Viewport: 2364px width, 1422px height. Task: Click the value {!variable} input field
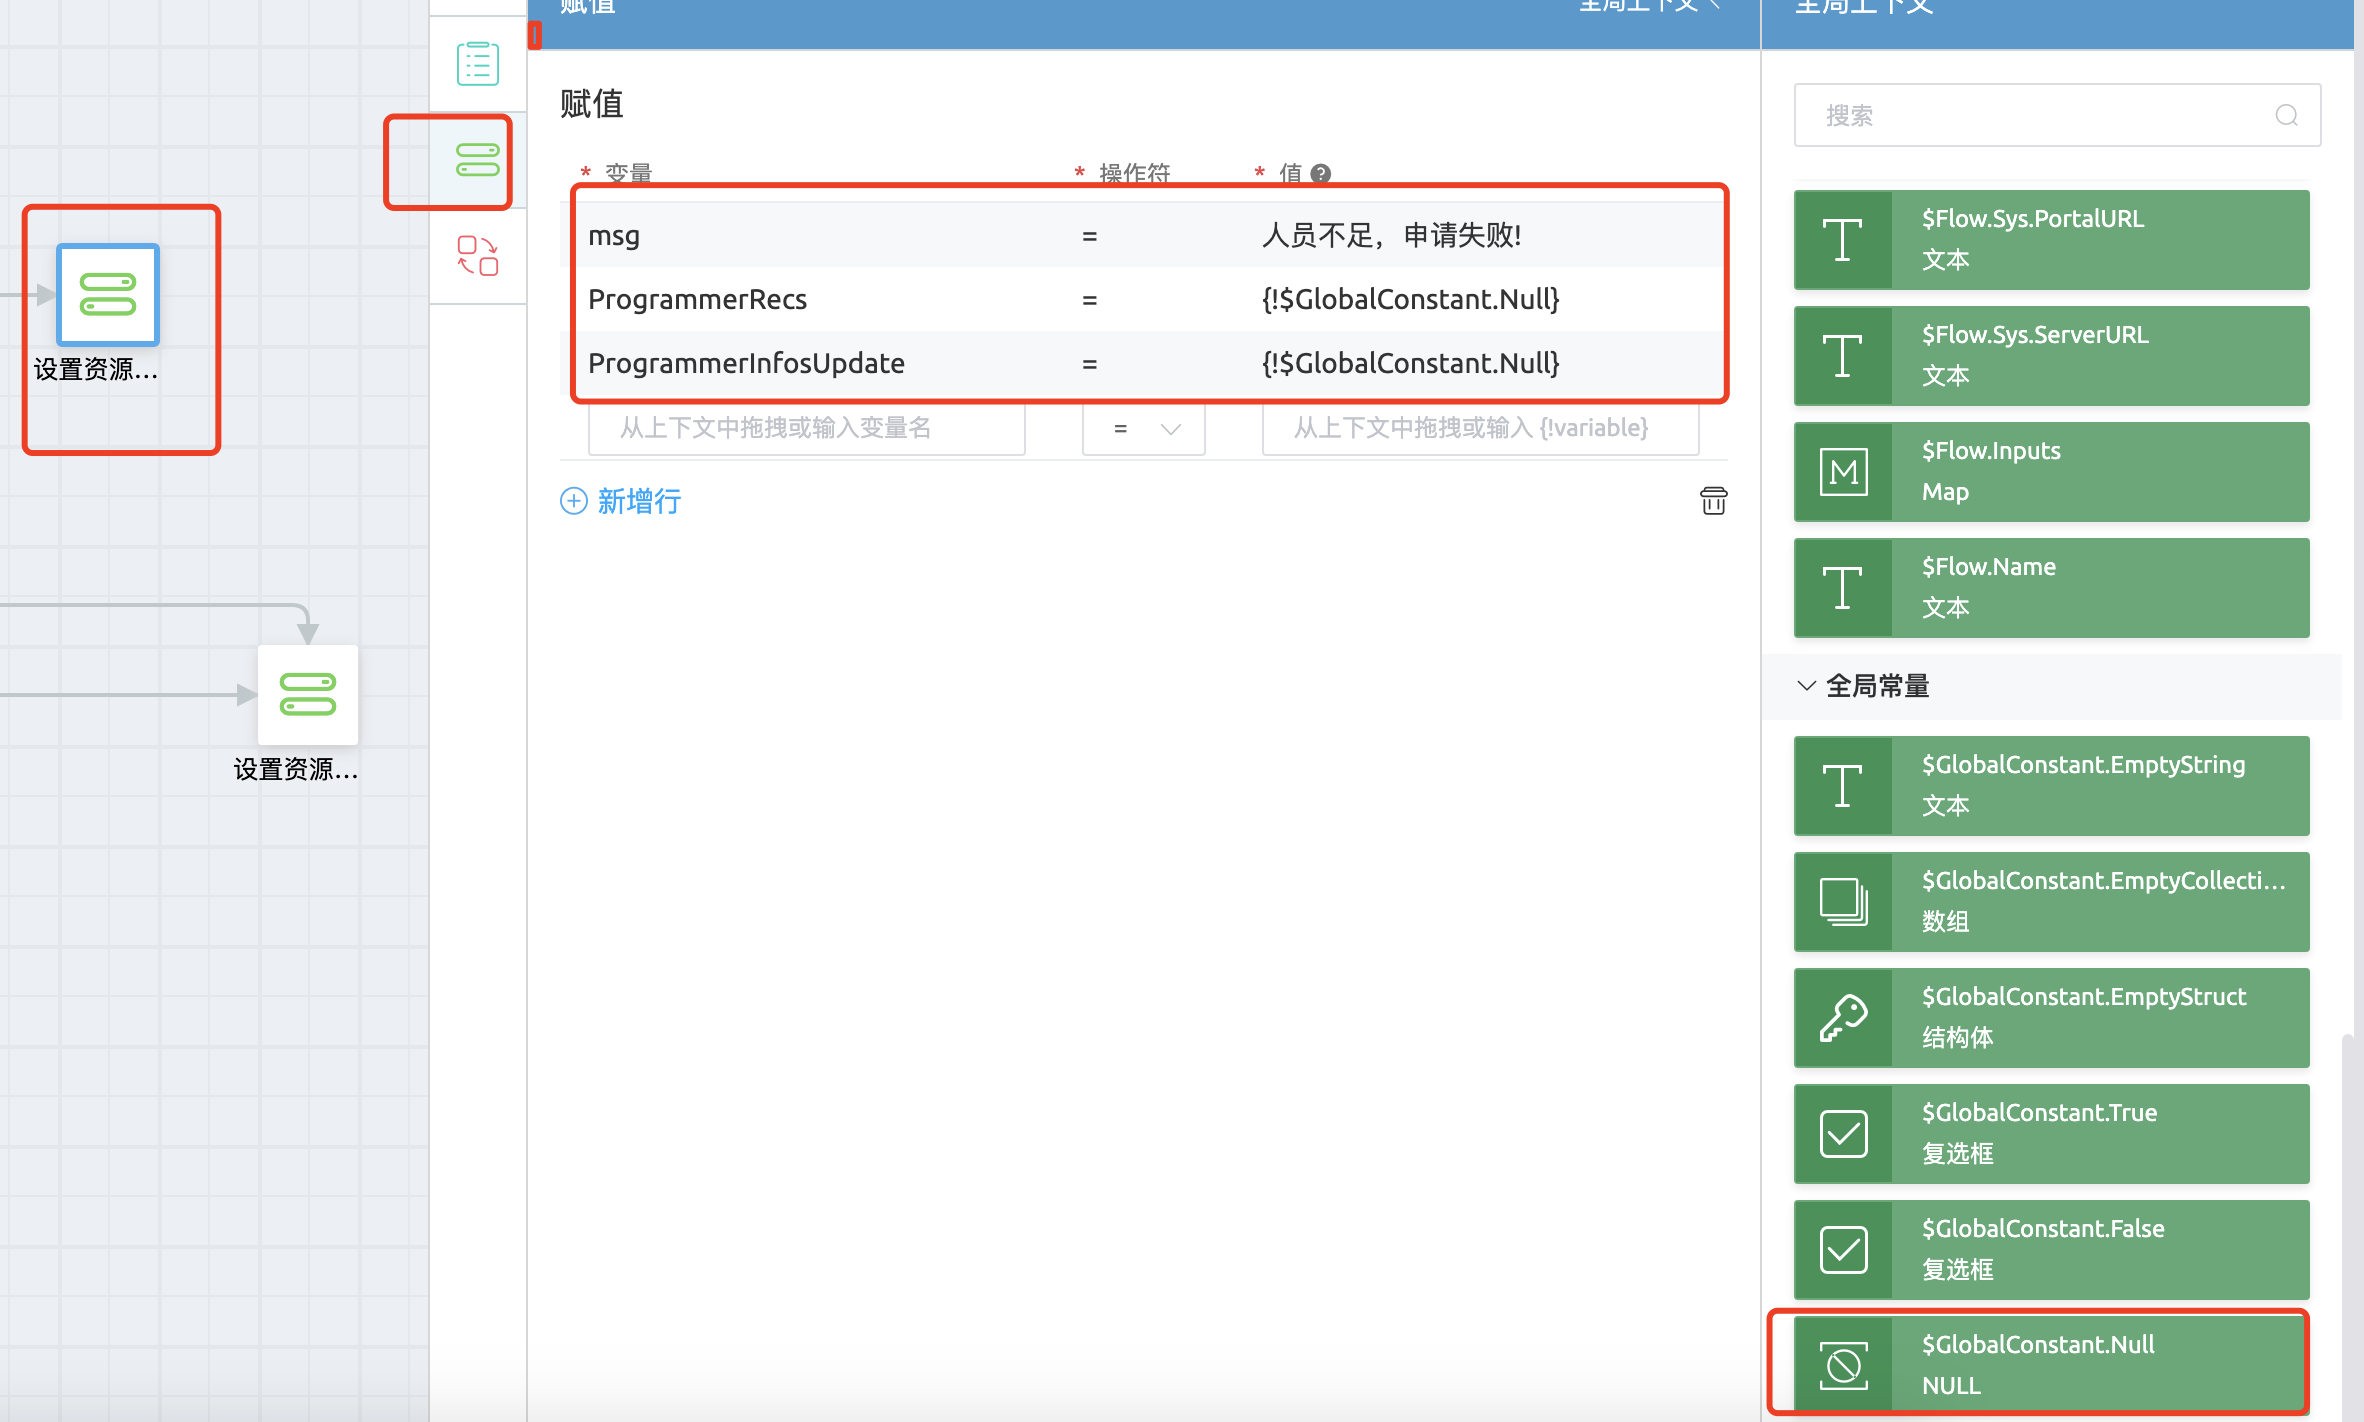point(1479,428)
